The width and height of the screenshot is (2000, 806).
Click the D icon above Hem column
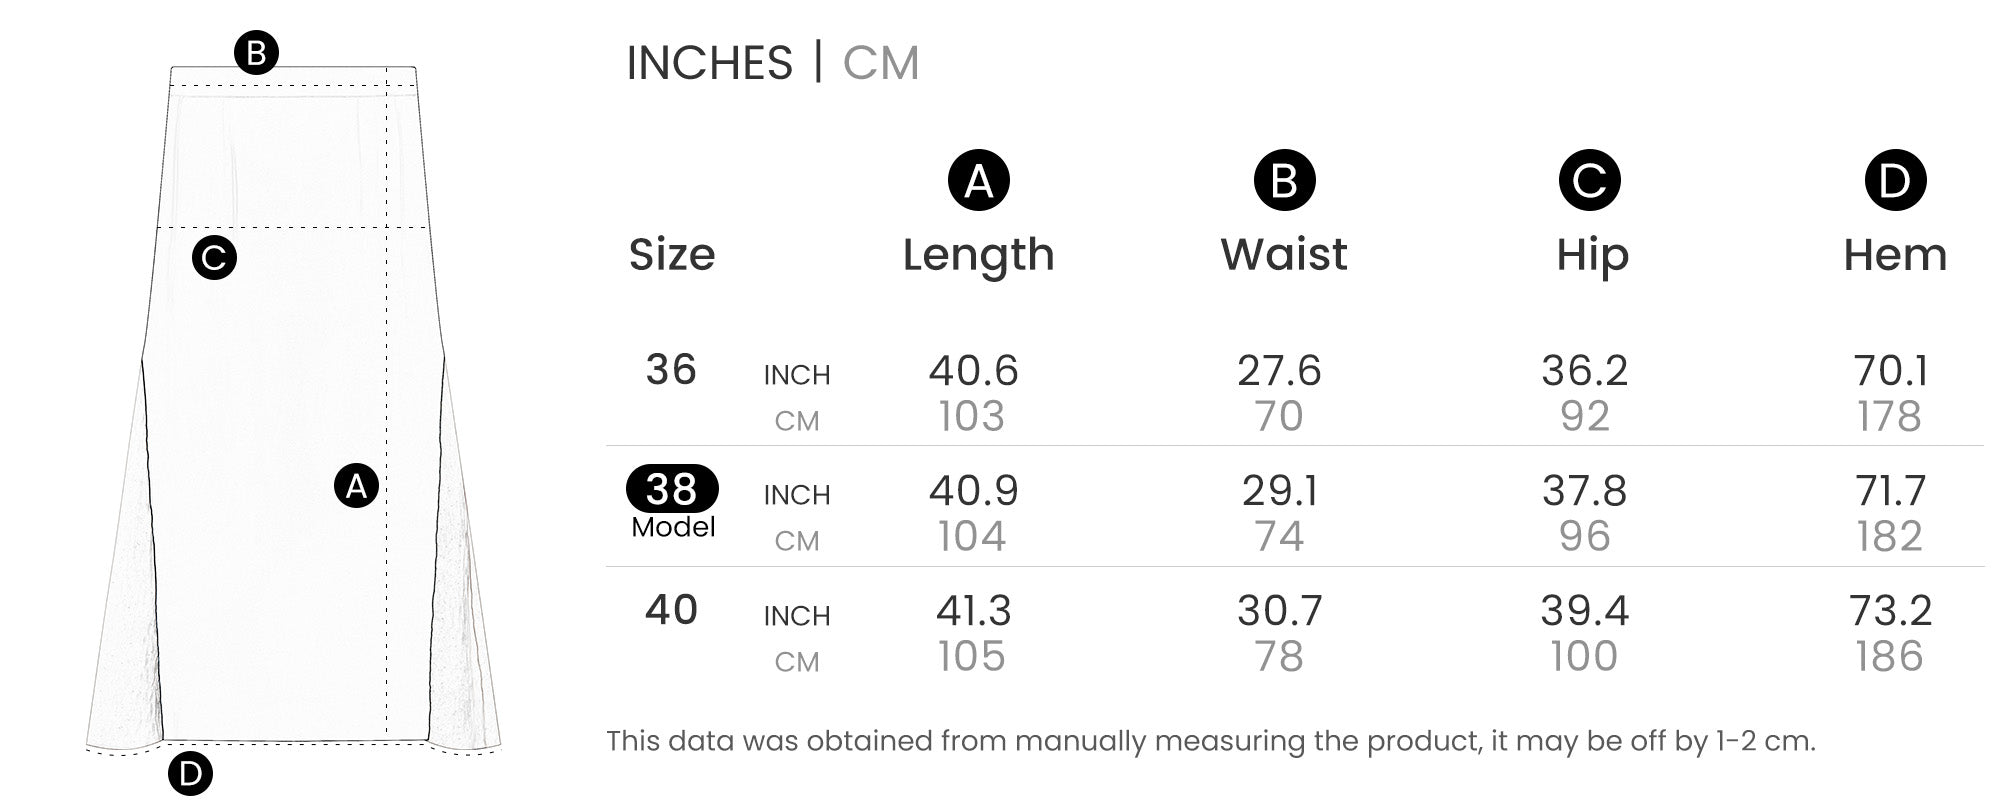click(x=1895, y=181)
